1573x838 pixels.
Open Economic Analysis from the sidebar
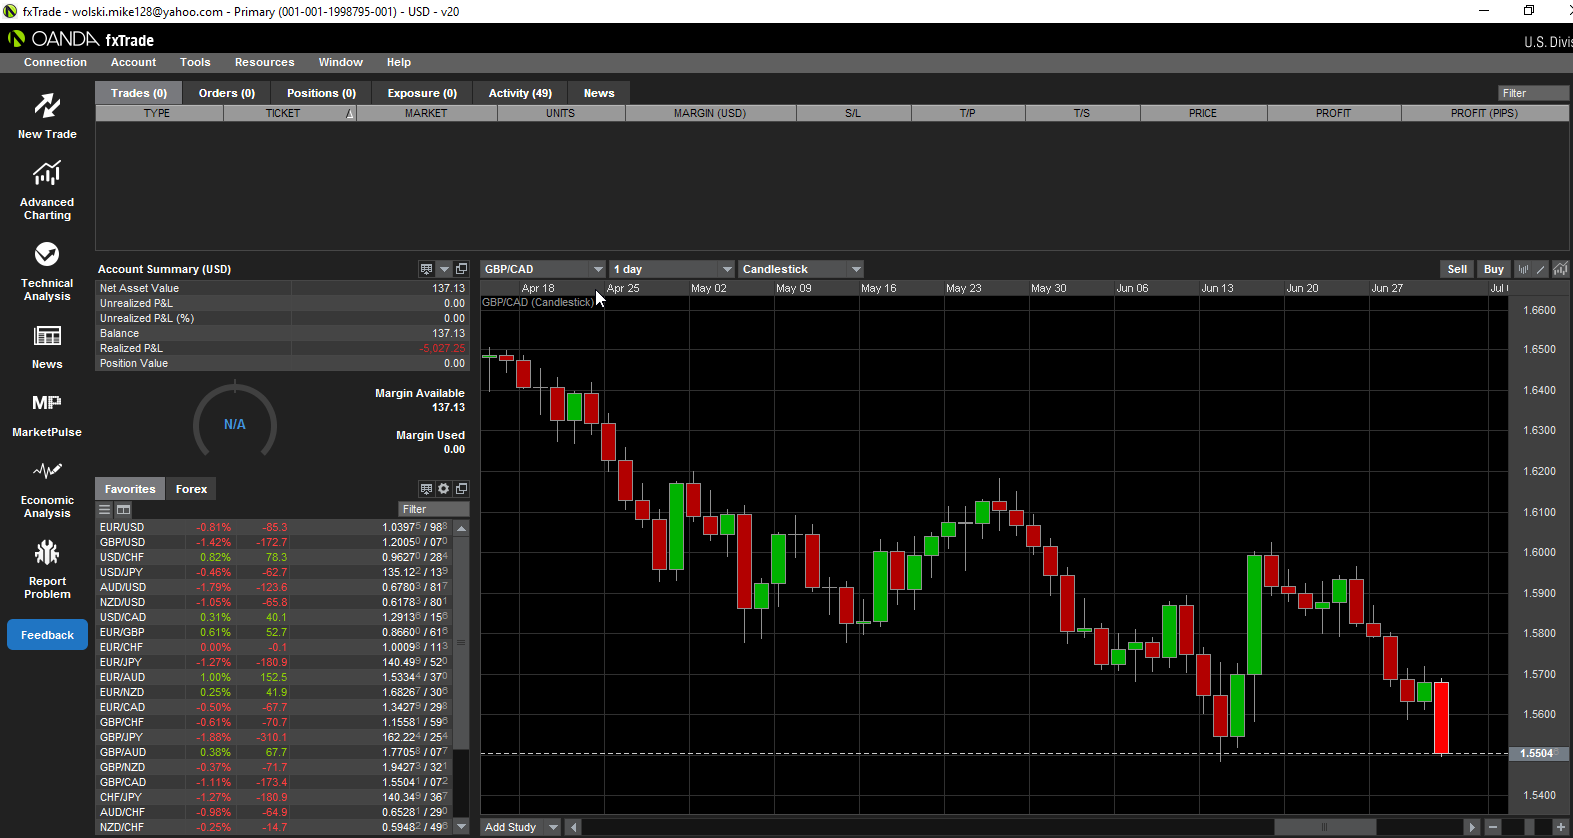[x=47, y=489]
